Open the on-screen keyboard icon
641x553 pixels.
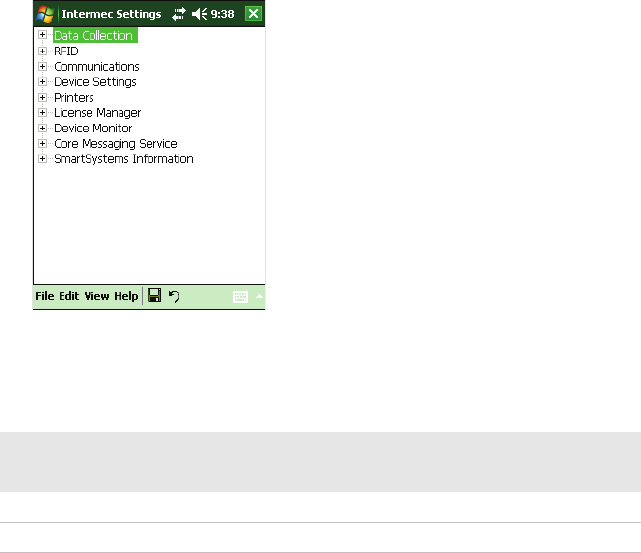(240, 297)
